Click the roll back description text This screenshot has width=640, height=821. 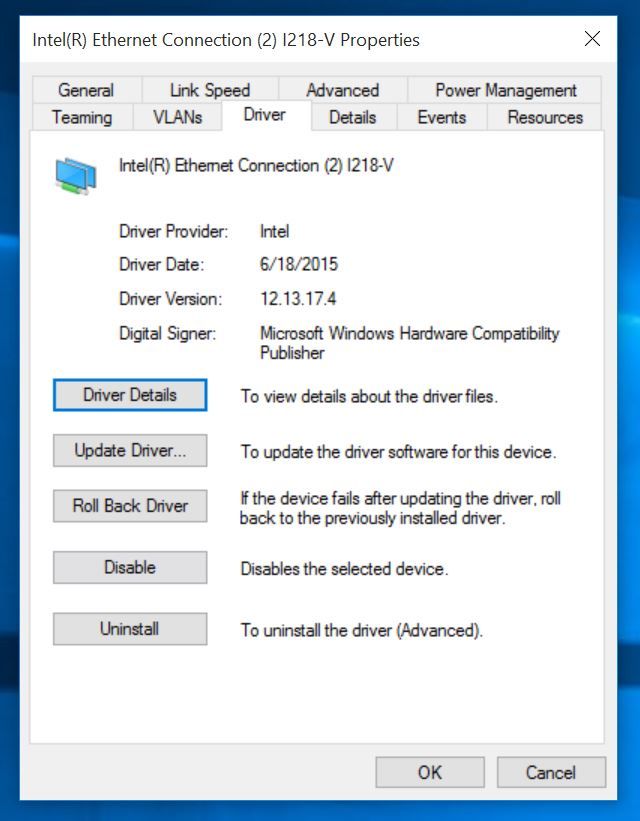(x=400, y=508)
